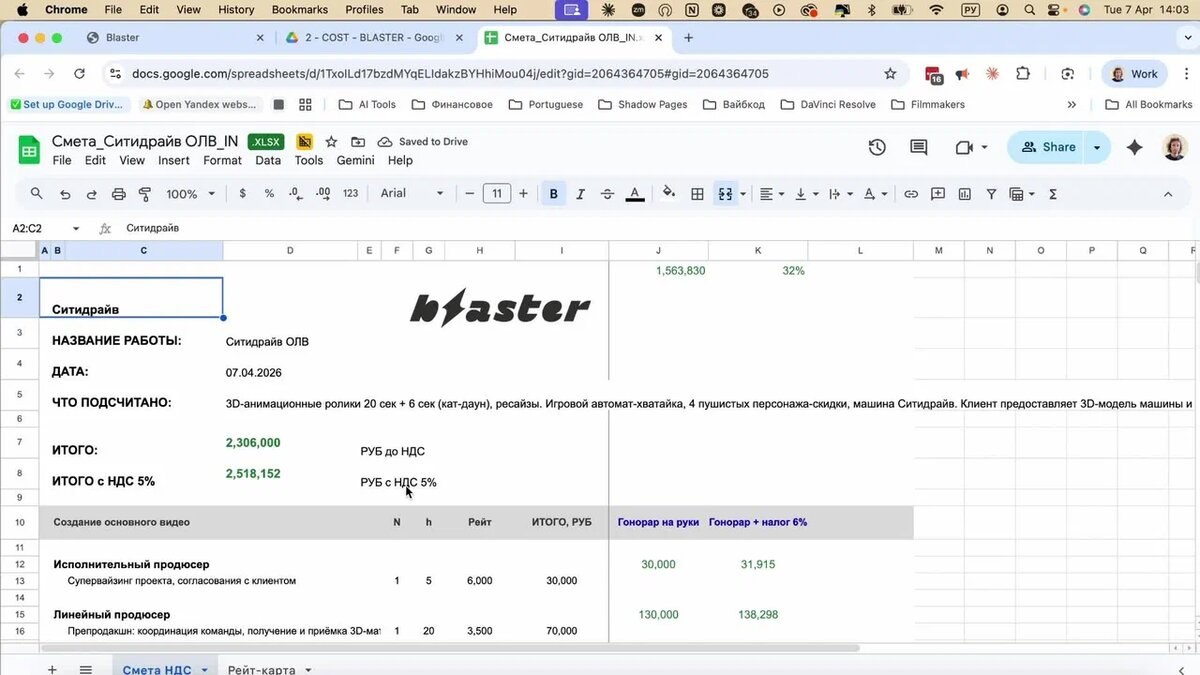Increase the font size
This screenshot has width=1200, height=675.
[x=523, y=194]
